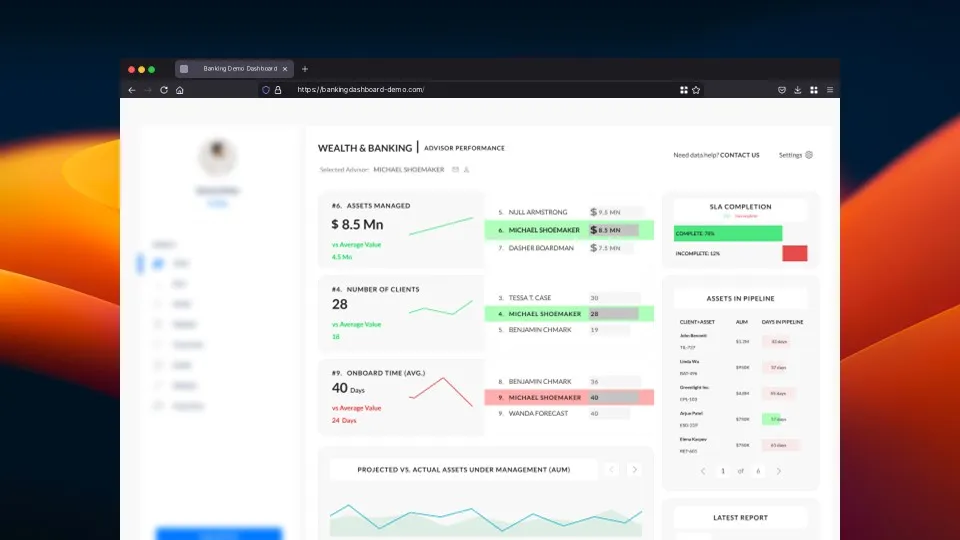The width and height of the screenshot is (960, 540).
Task: Select Null Armstrong in assets ranking
Action: (x=569, y=212)
